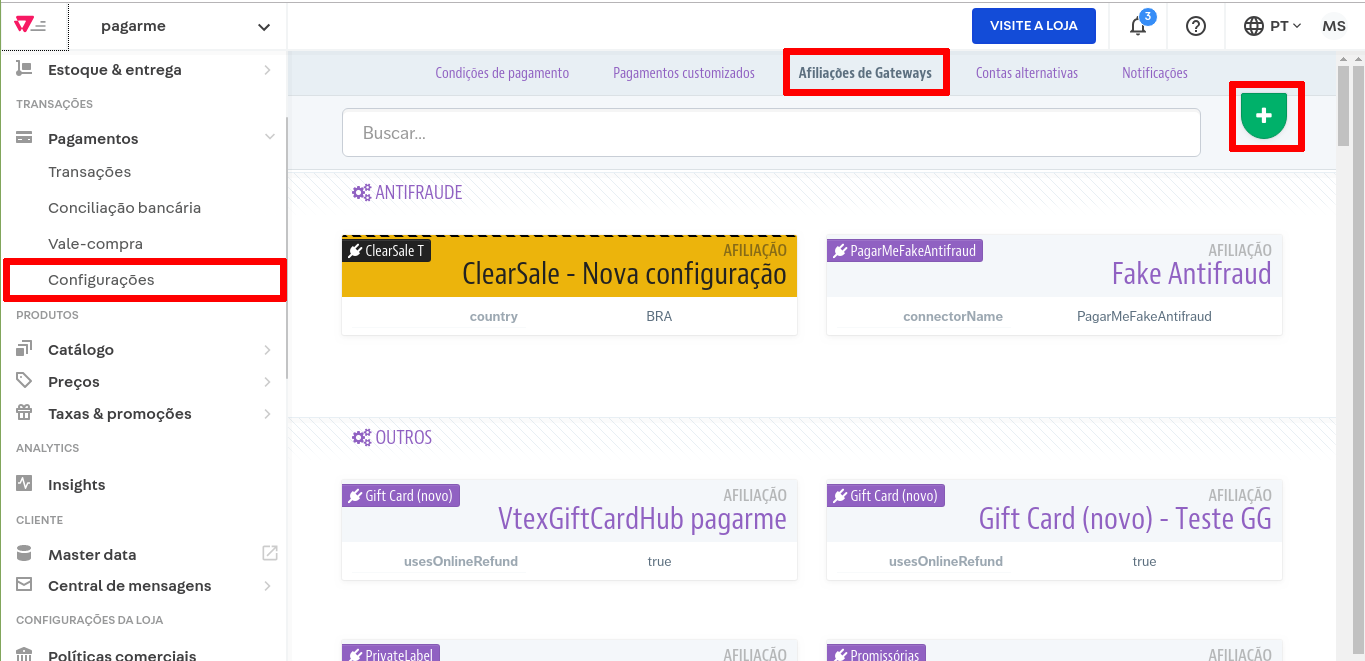Image resolution: width=1365 pixels, height=661 pixels.
Task: Click the VISITE A LOJA button
Action: 1033,26
